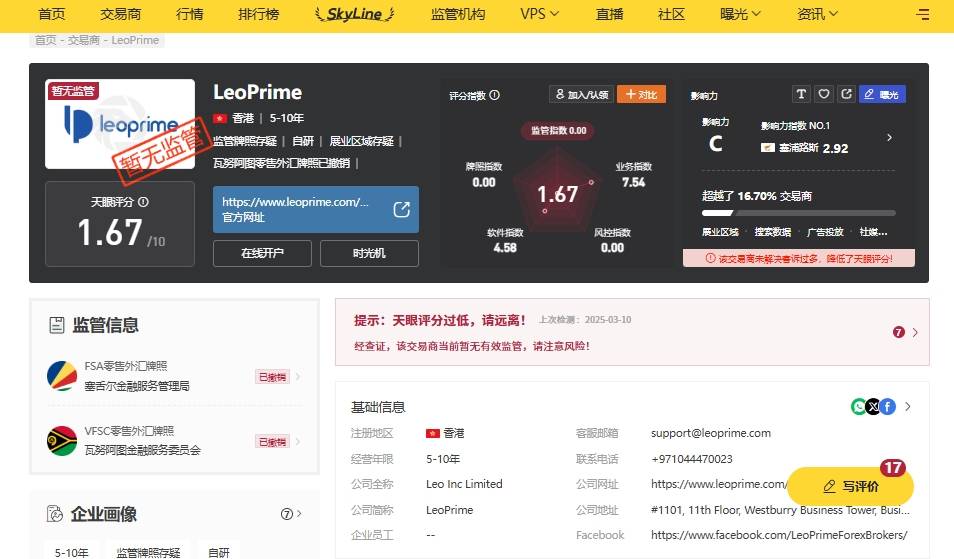Image resolution: width=954 pixels, height=559 pixels.
Task: Open FSA license row chevron
Action: pos(298,377)
